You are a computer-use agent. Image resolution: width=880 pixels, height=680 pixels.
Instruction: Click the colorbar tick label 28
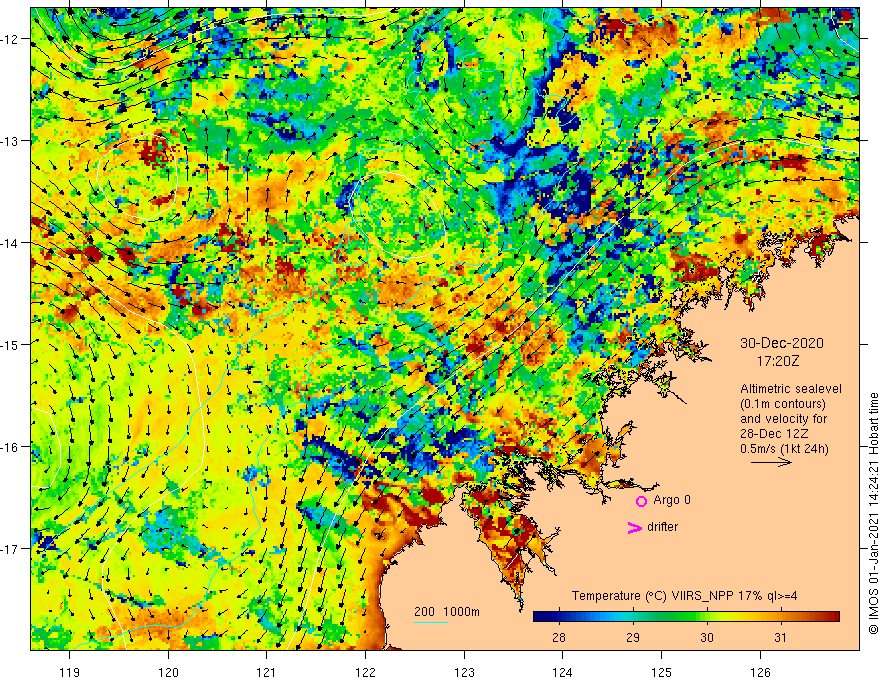(x=558, y=638)
